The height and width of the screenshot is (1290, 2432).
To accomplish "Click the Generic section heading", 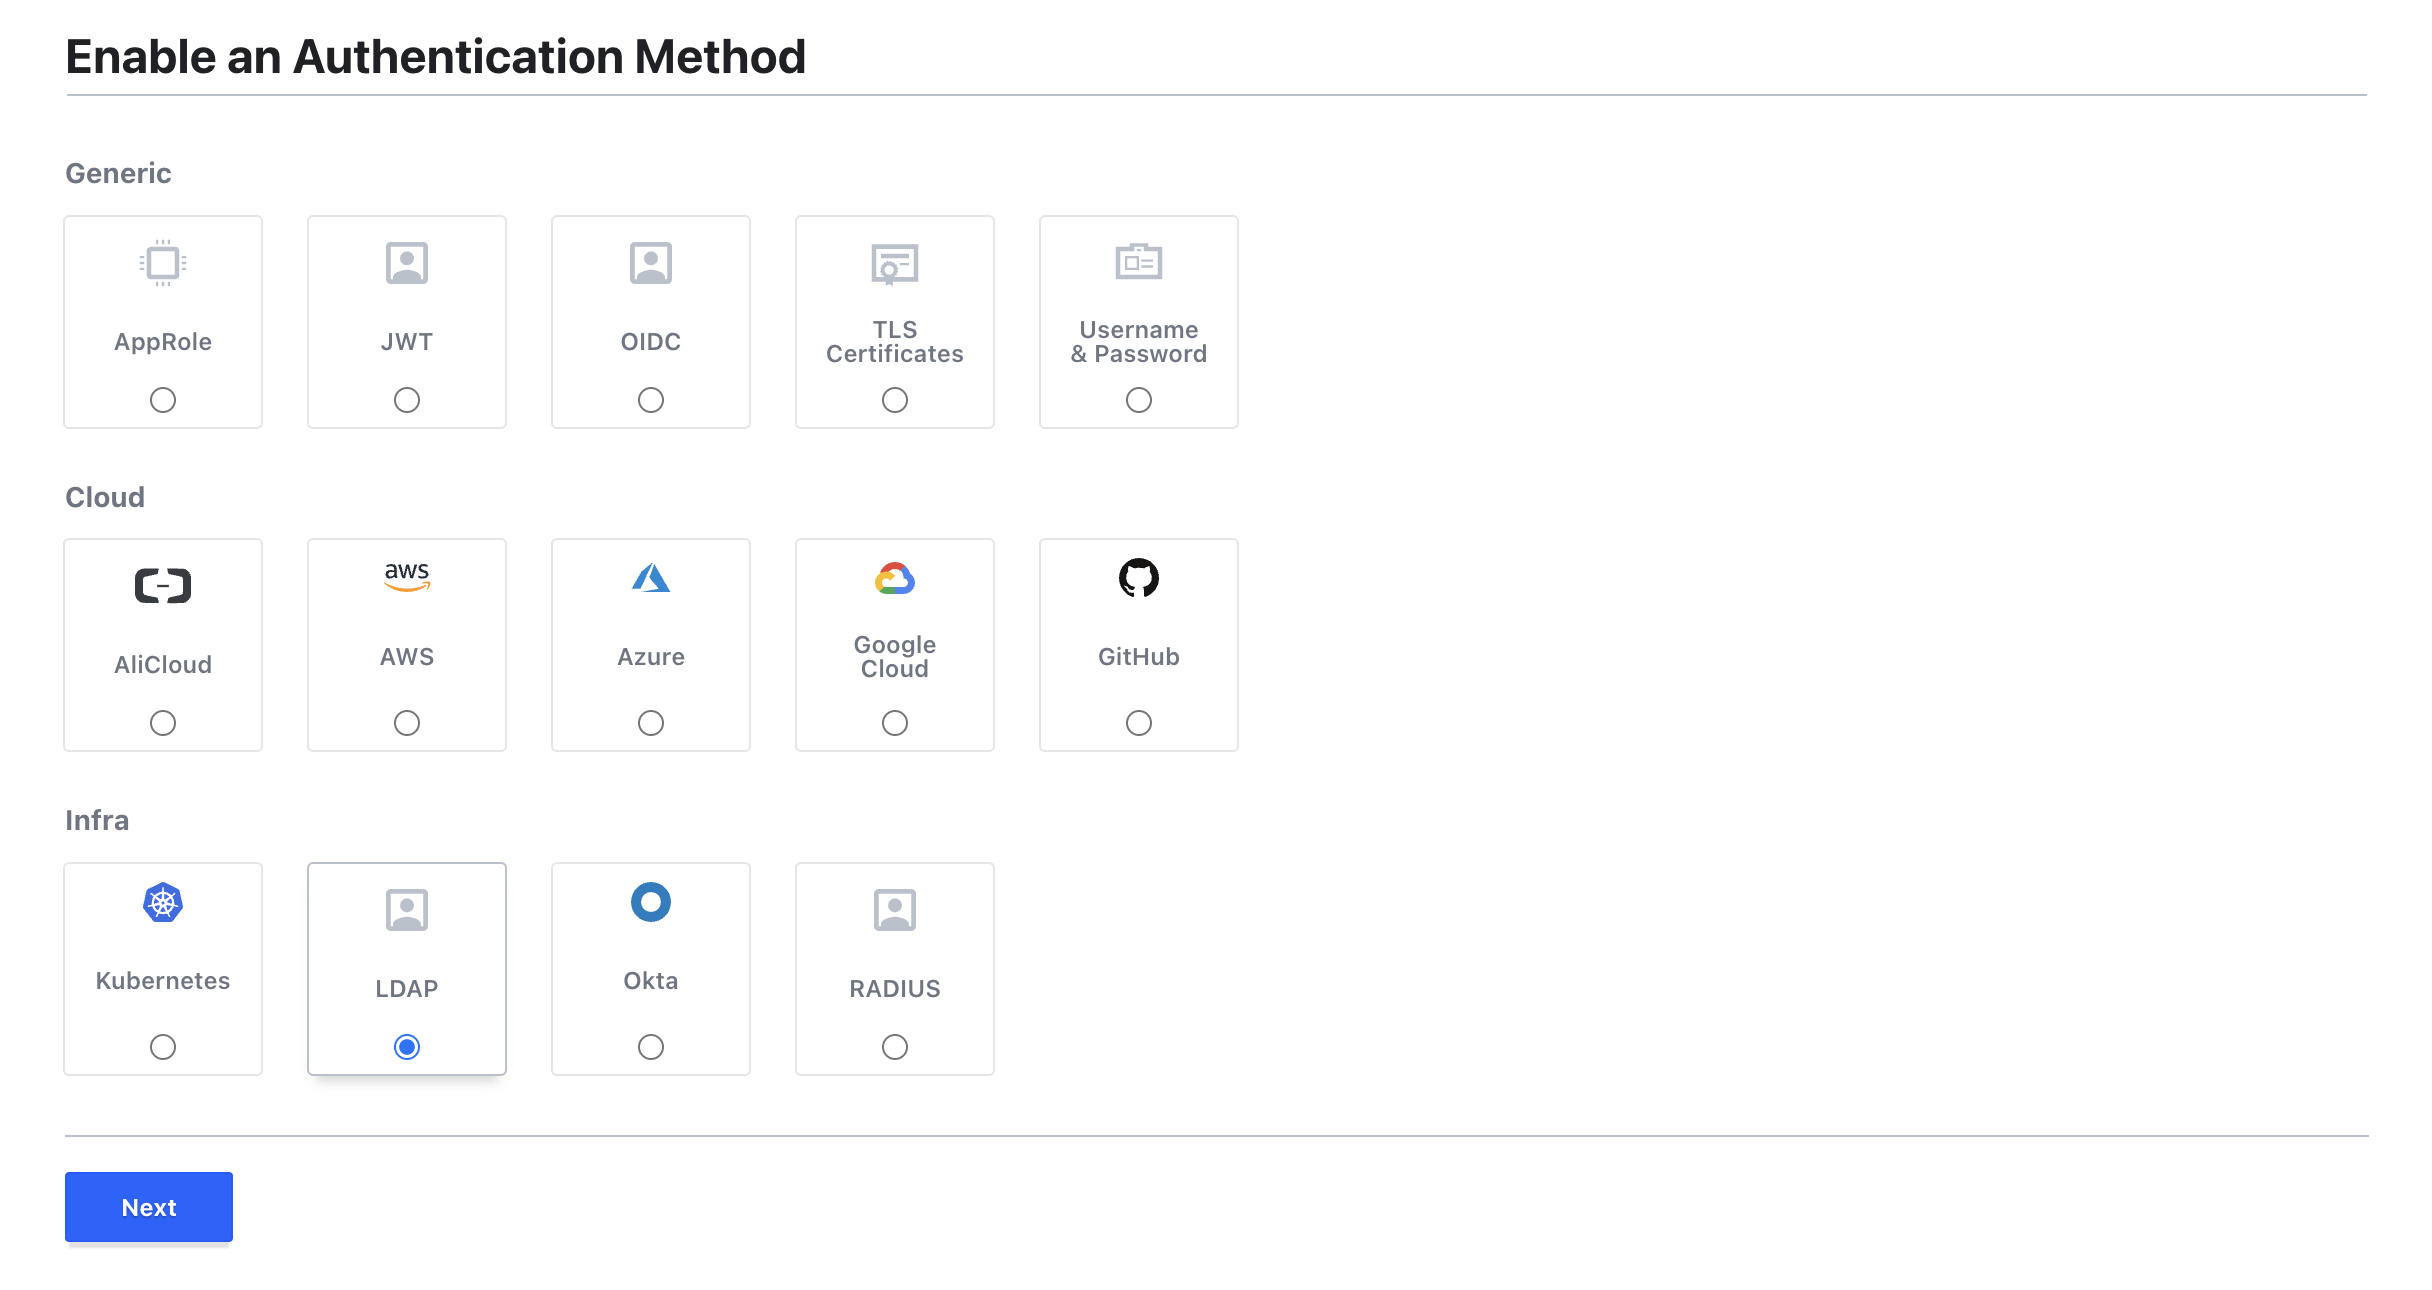I will [118, 174].
